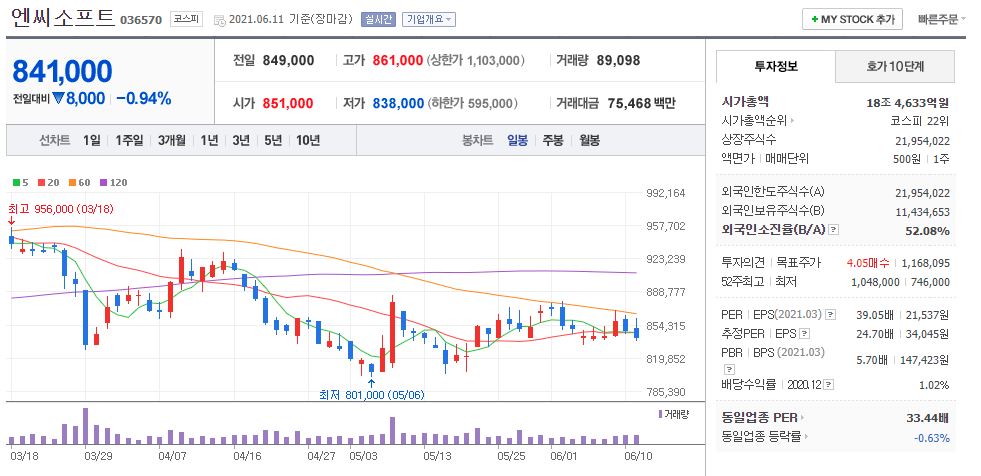Viewport: 981px width, 476px height.
Task: Click the 시가 value 851,000
Action: [x=288, y=103]
